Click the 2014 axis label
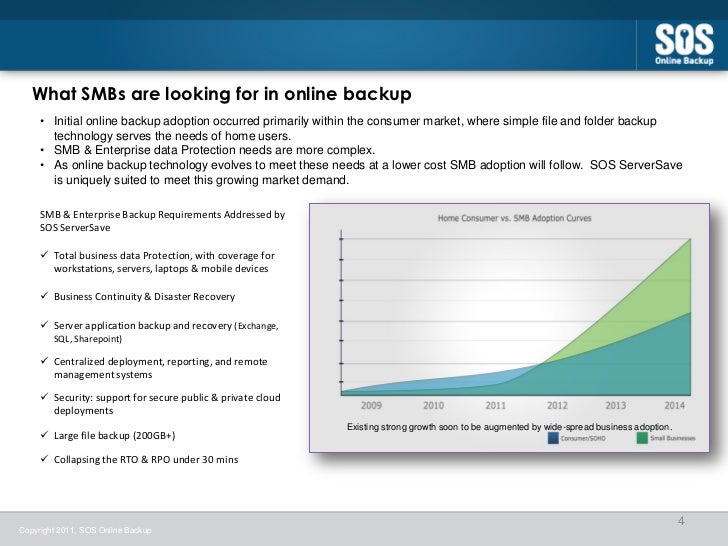 click(x=674, y=405)
